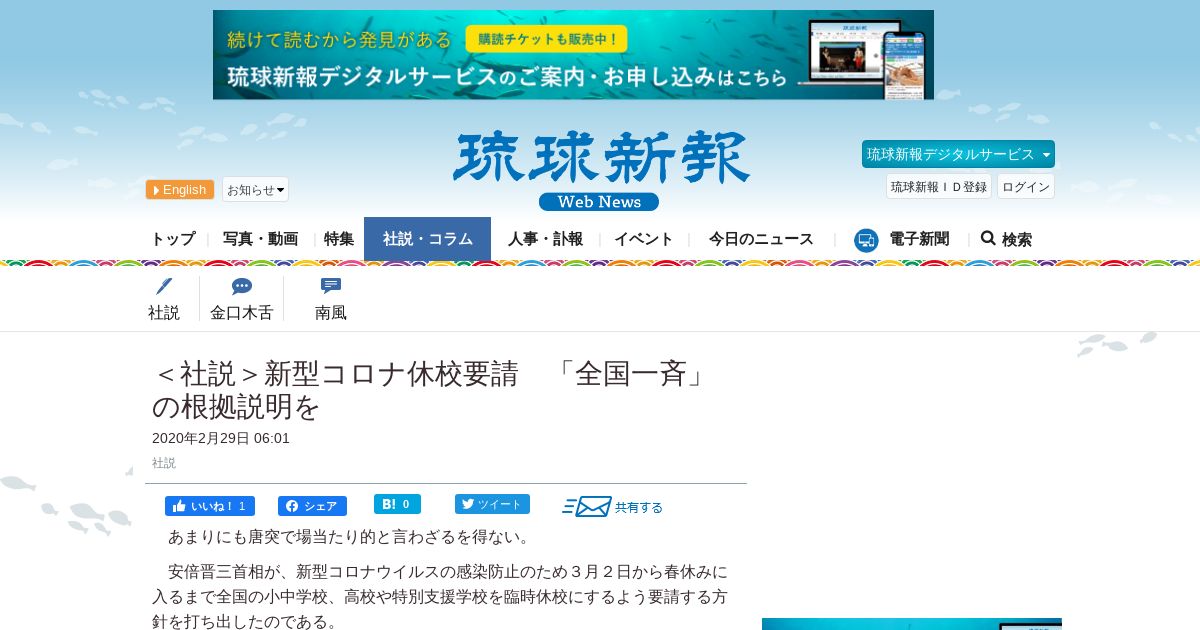Image resolution: width=1200 pixels, height=630 pixels.
Task: Open 特集 navigation item
Action: pyautogui.click(x=339, y=239)
